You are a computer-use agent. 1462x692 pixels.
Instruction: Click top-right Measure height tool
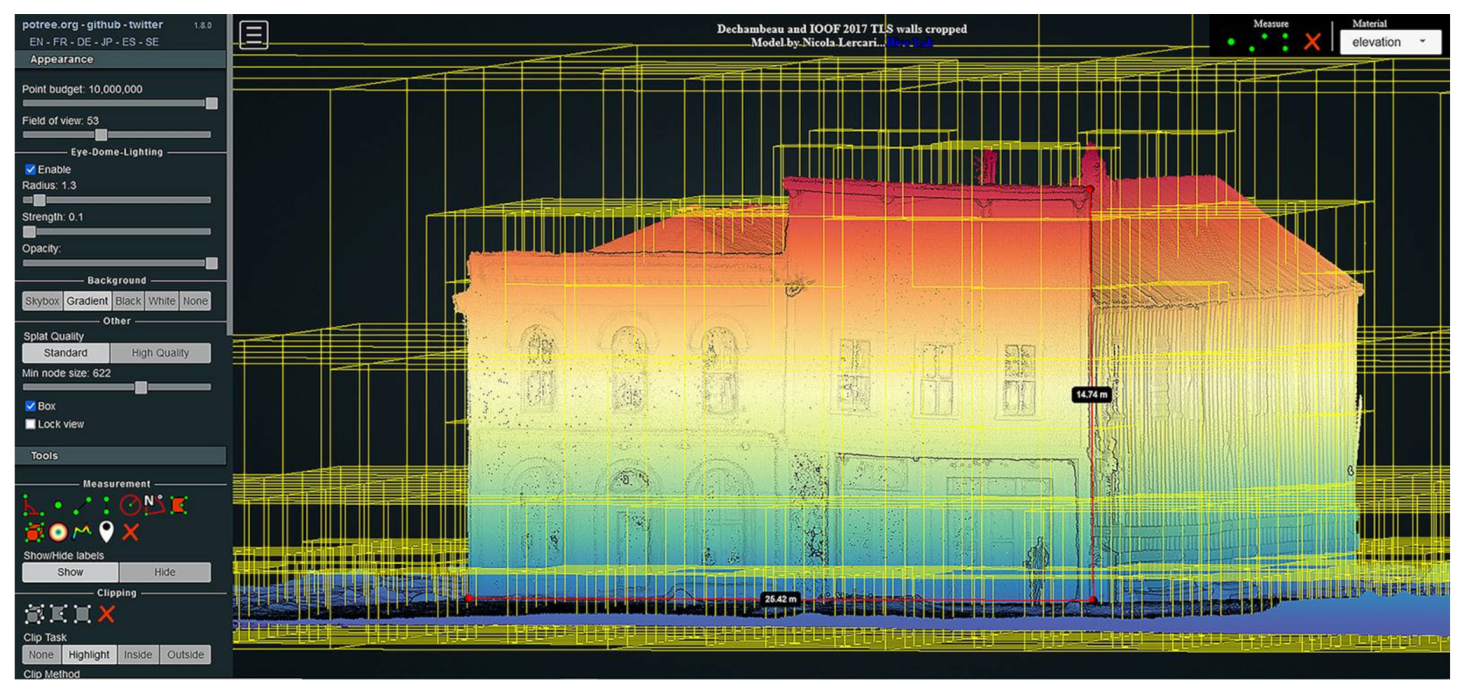pyautogui.click(x=1285, y=42)
